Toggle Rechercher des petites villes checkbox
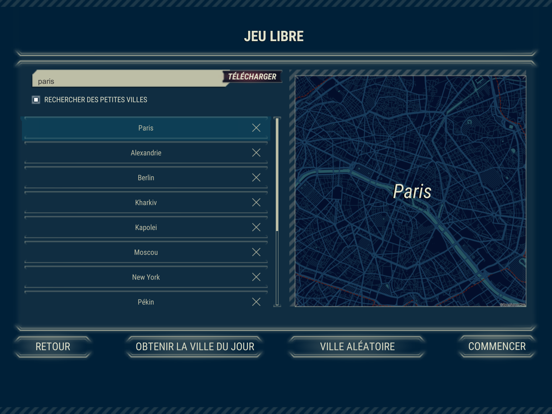552x414 pixels. pyautogui.click(x=36, y=100)
